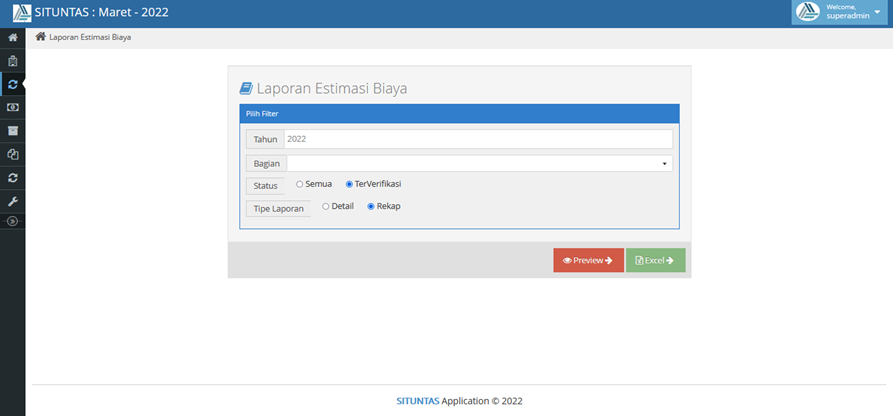Click the Bagian label
The width and height of the screenshot is (893, 416).
click(x=267, y=164)
